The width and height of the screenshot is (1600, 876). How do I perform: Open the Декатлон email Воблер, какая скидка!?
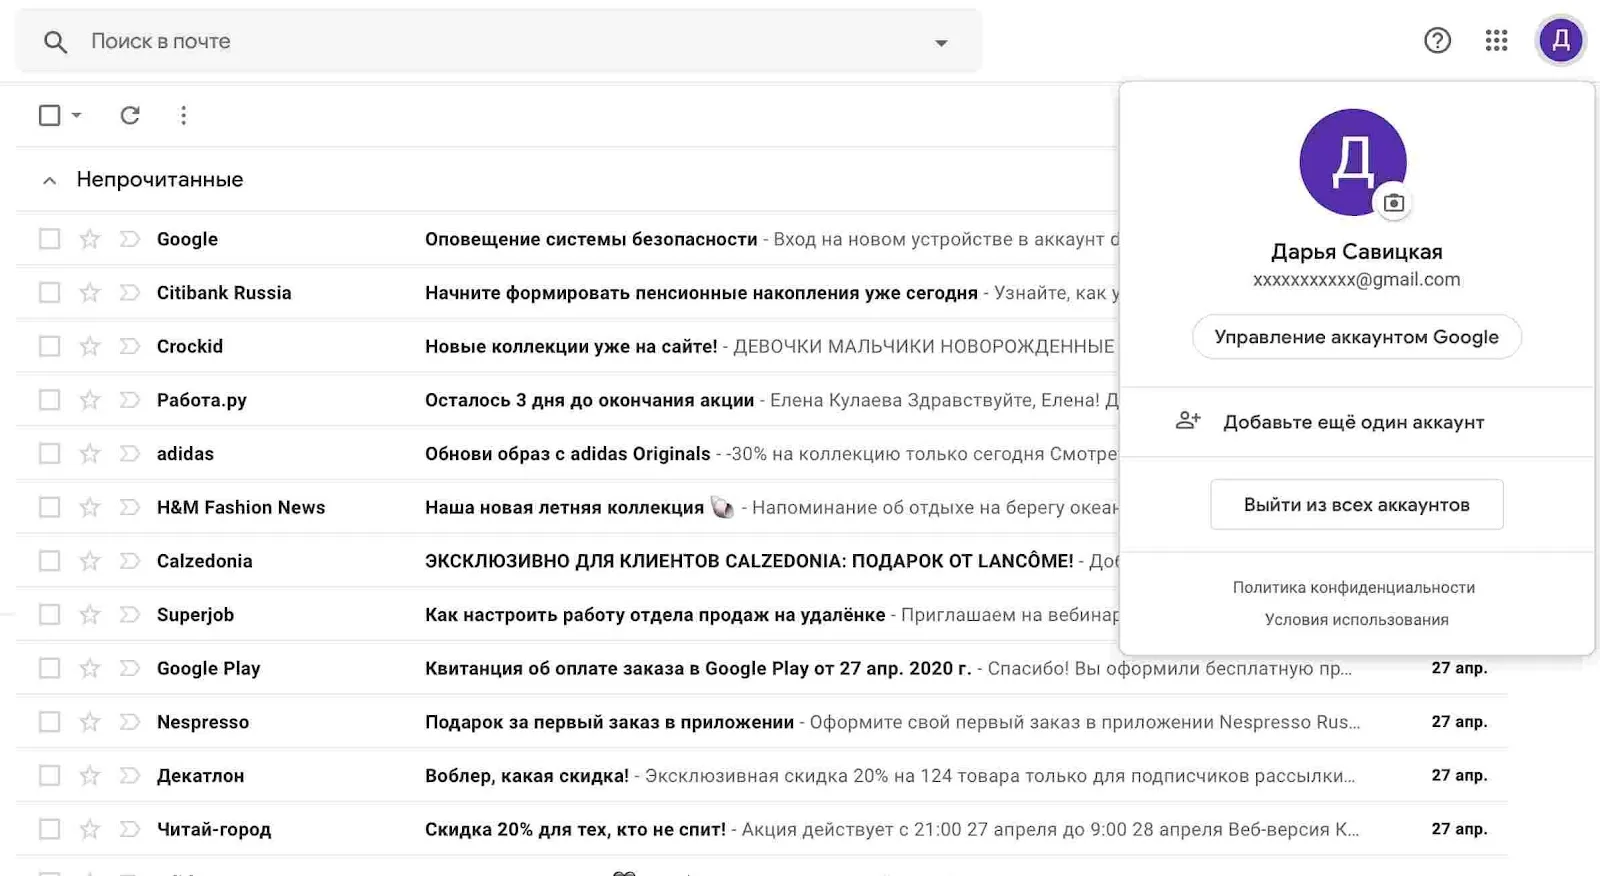point(762,775)
